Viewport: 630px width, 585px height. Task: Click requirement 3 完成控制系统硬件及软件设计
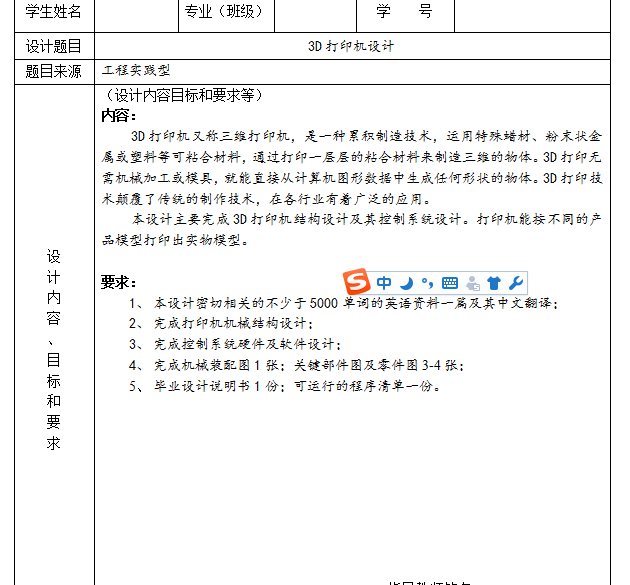point(235,344)
